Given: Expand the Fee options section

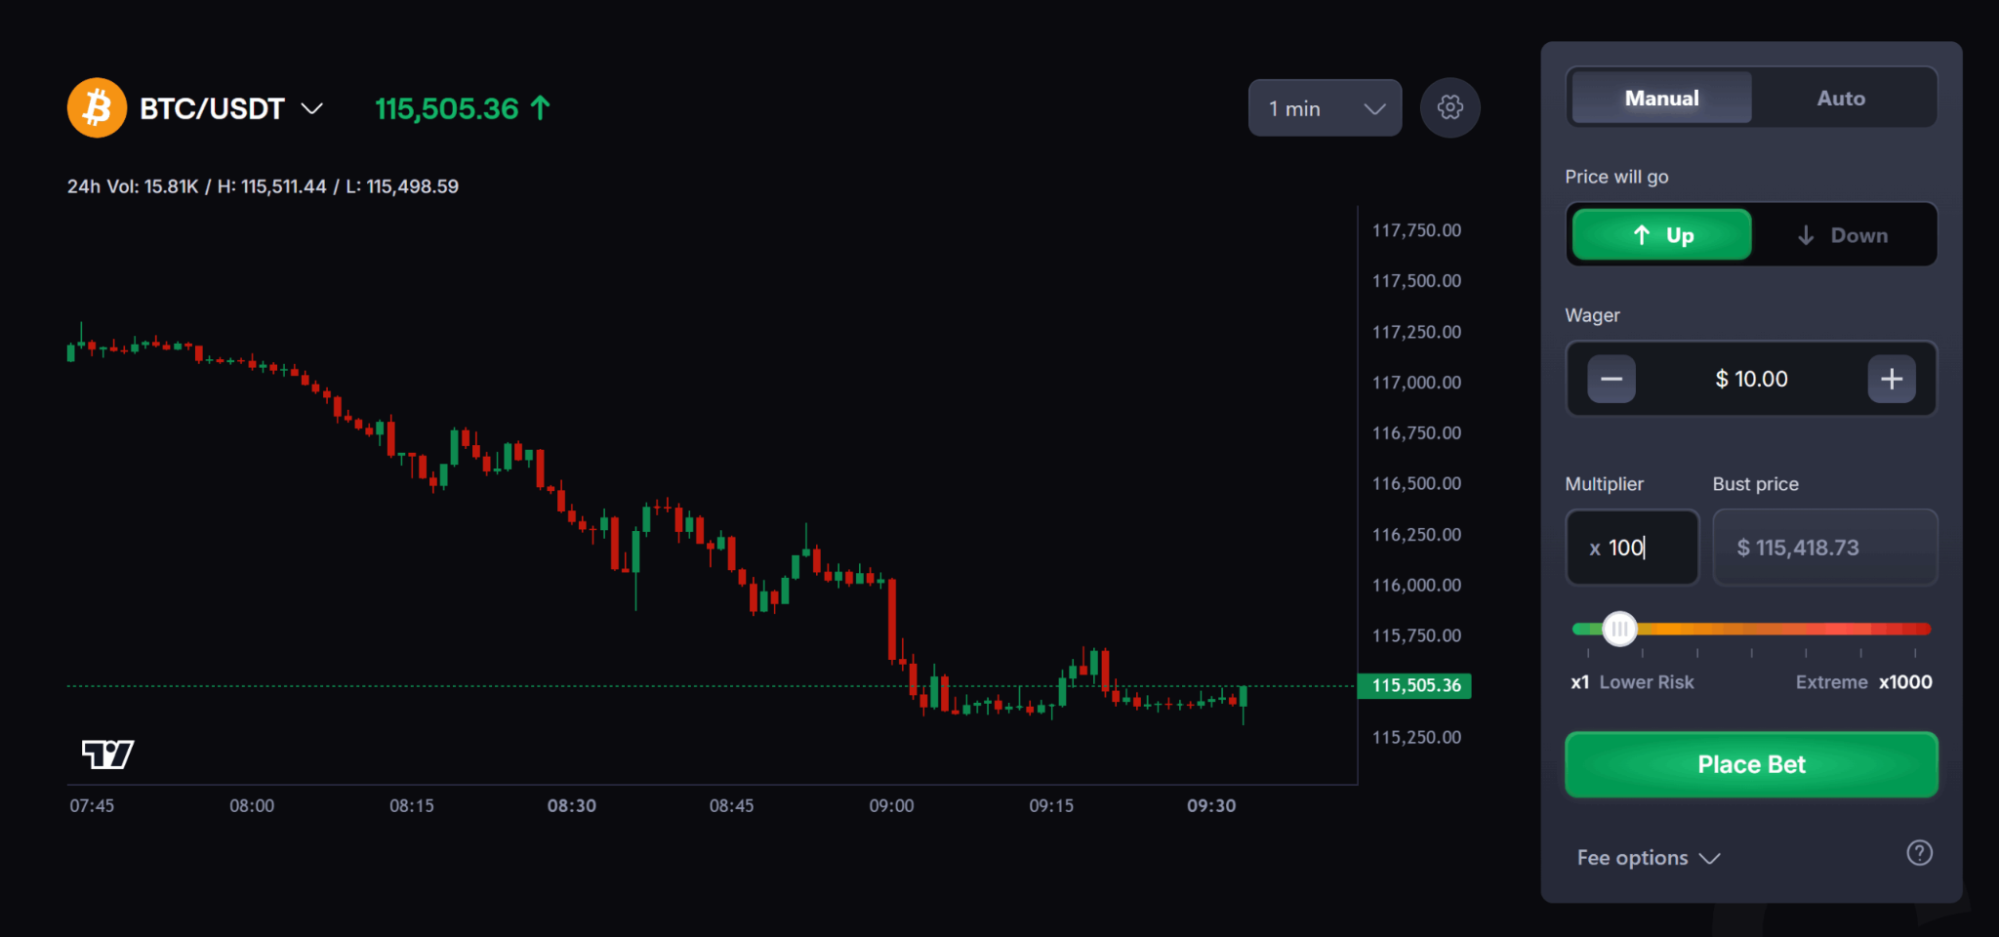Looking at the screenshot, I should click(x=1647, y=857).
